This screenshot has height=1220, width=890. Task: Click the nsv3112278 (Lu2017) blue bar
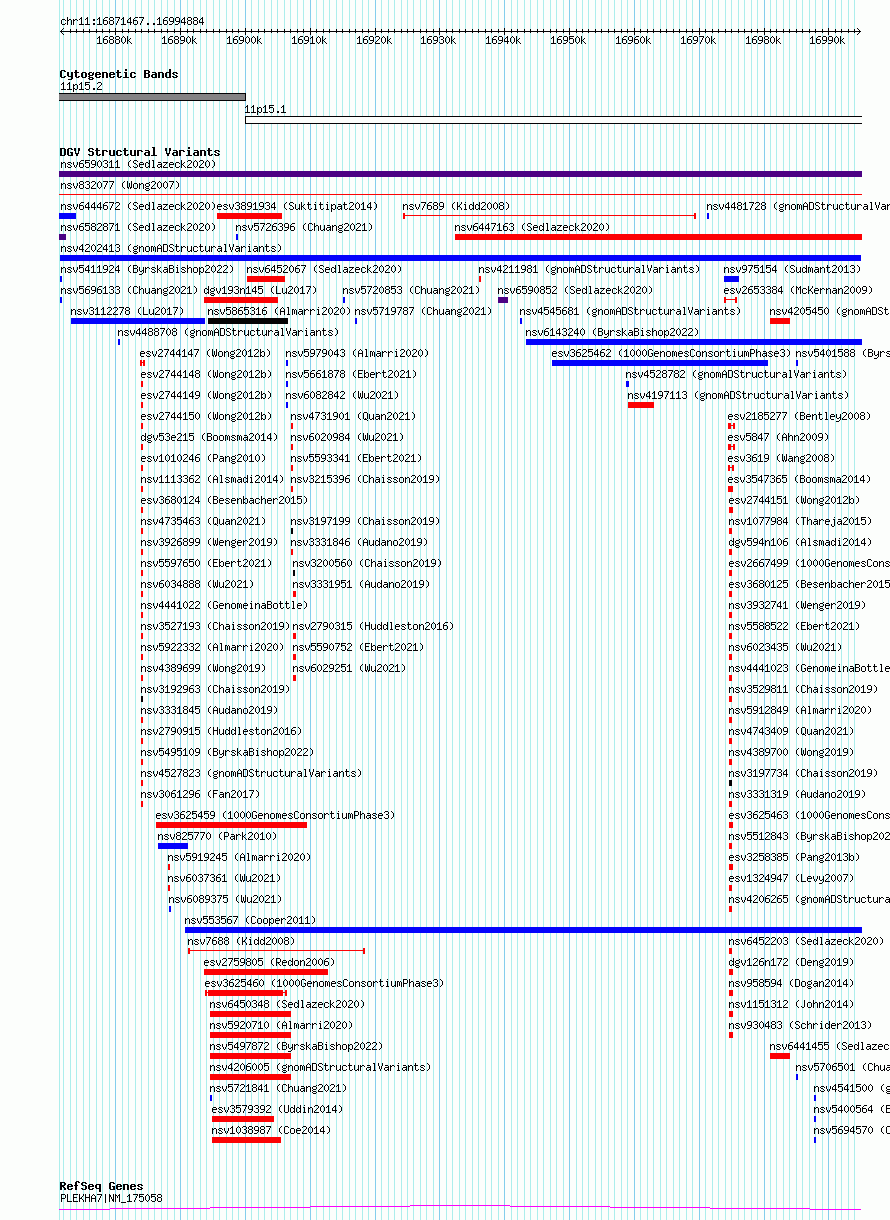coord(138,321)
